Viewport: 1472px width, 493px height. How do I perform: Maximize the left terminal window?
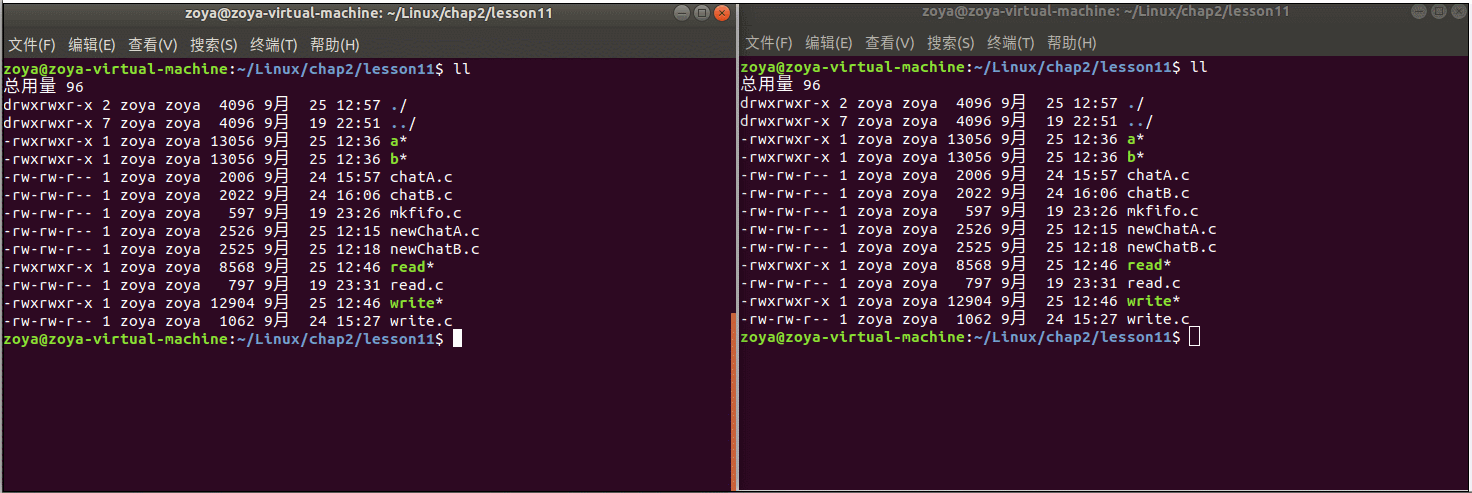point(701,13)
